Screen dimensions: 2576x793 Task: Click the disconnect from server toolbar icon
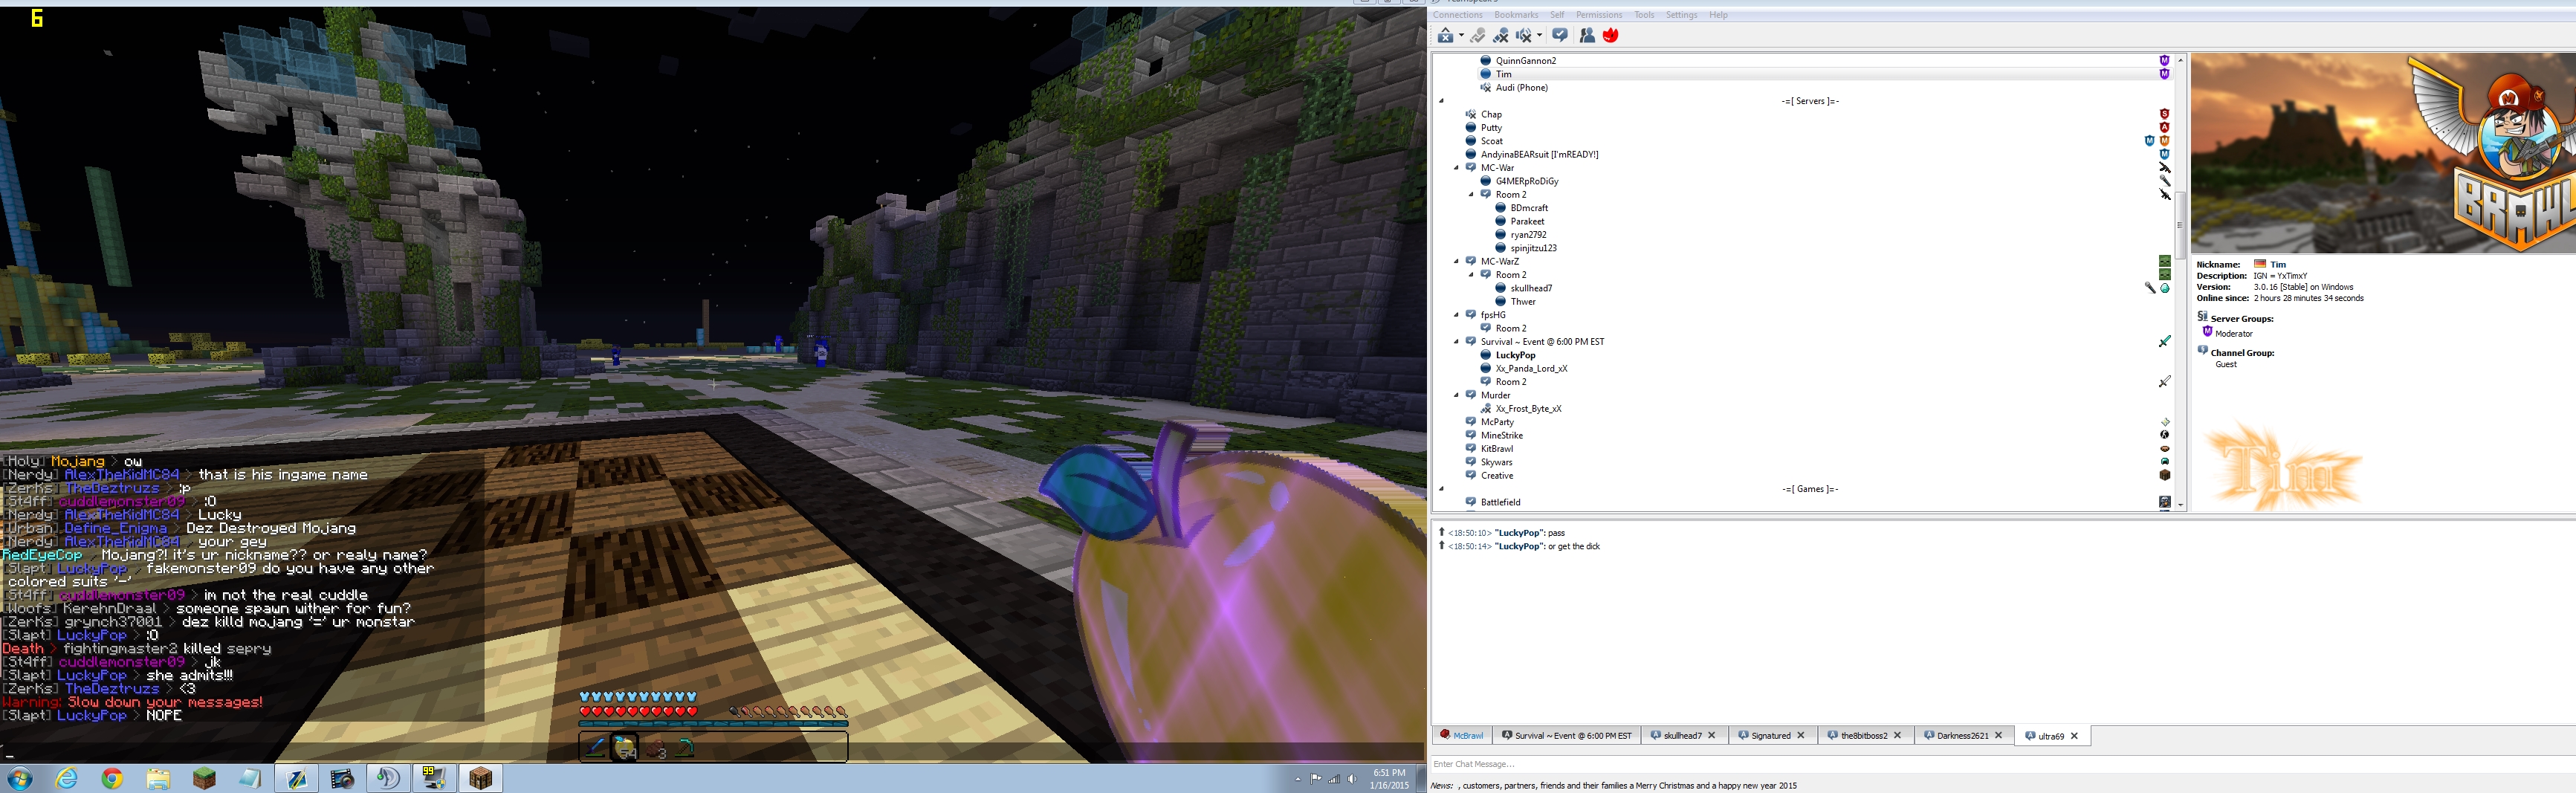click(x=1446, y=36)
